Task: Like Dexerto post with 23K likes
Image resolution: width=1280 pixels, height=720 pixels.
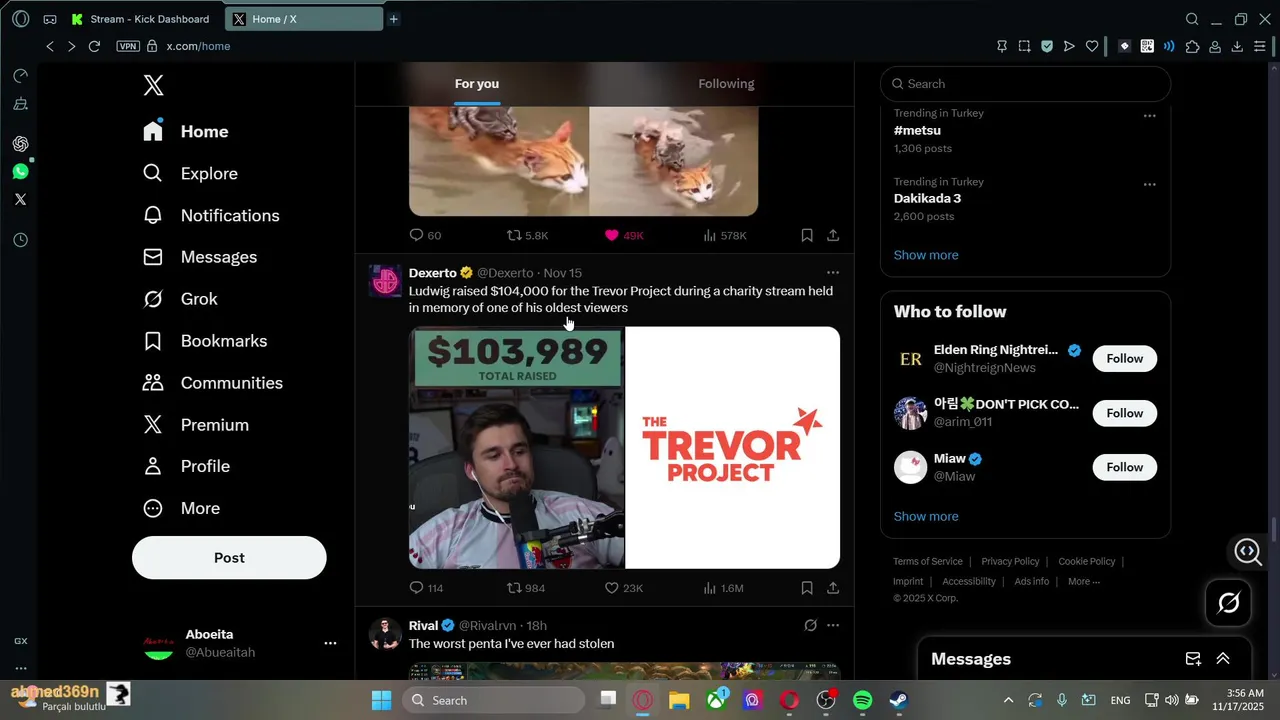Action: pos(624,588)
